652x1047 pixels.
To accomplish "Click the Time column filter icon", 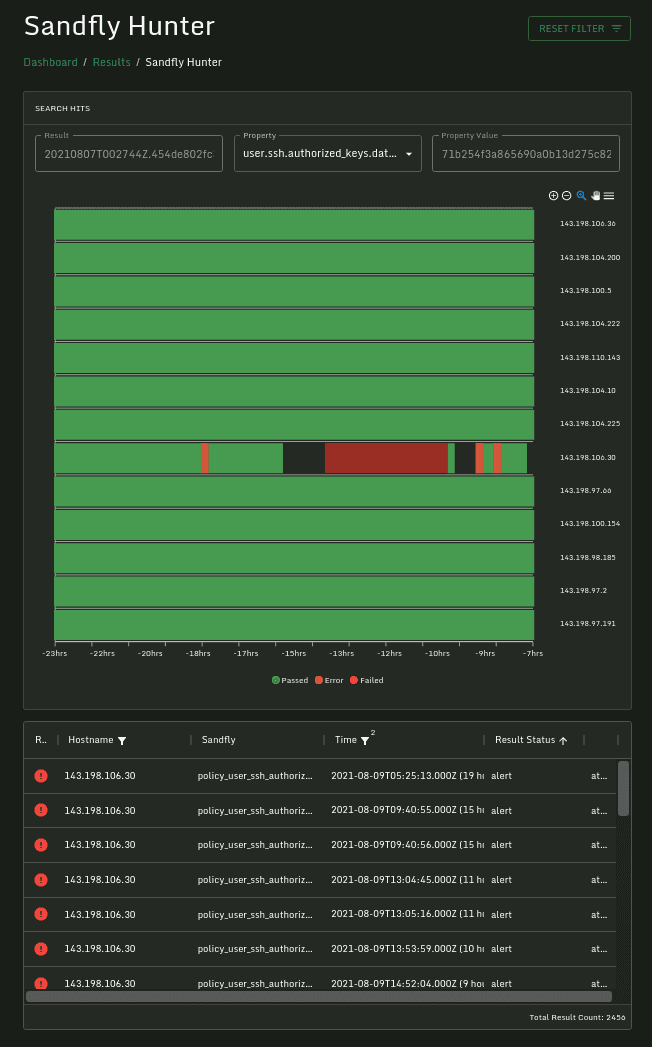I will [365, 741].
